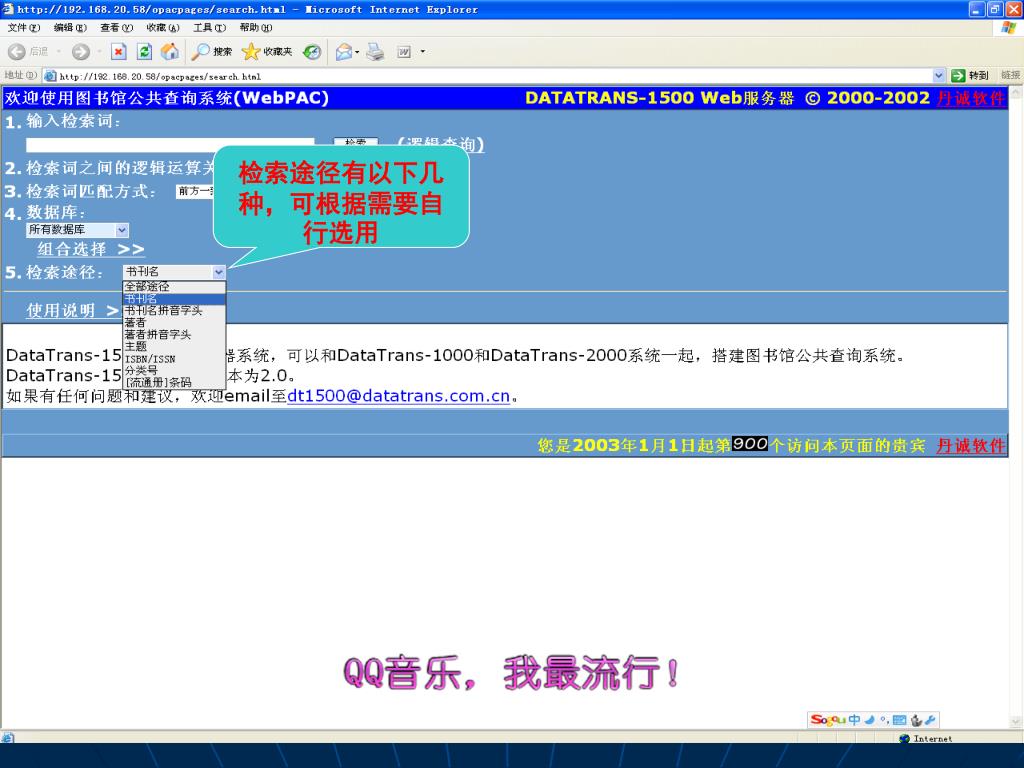This screenshot has width=1024, height=768.
Task: Click the 链接 Links toolbar label
Action: click(1010, 76)
